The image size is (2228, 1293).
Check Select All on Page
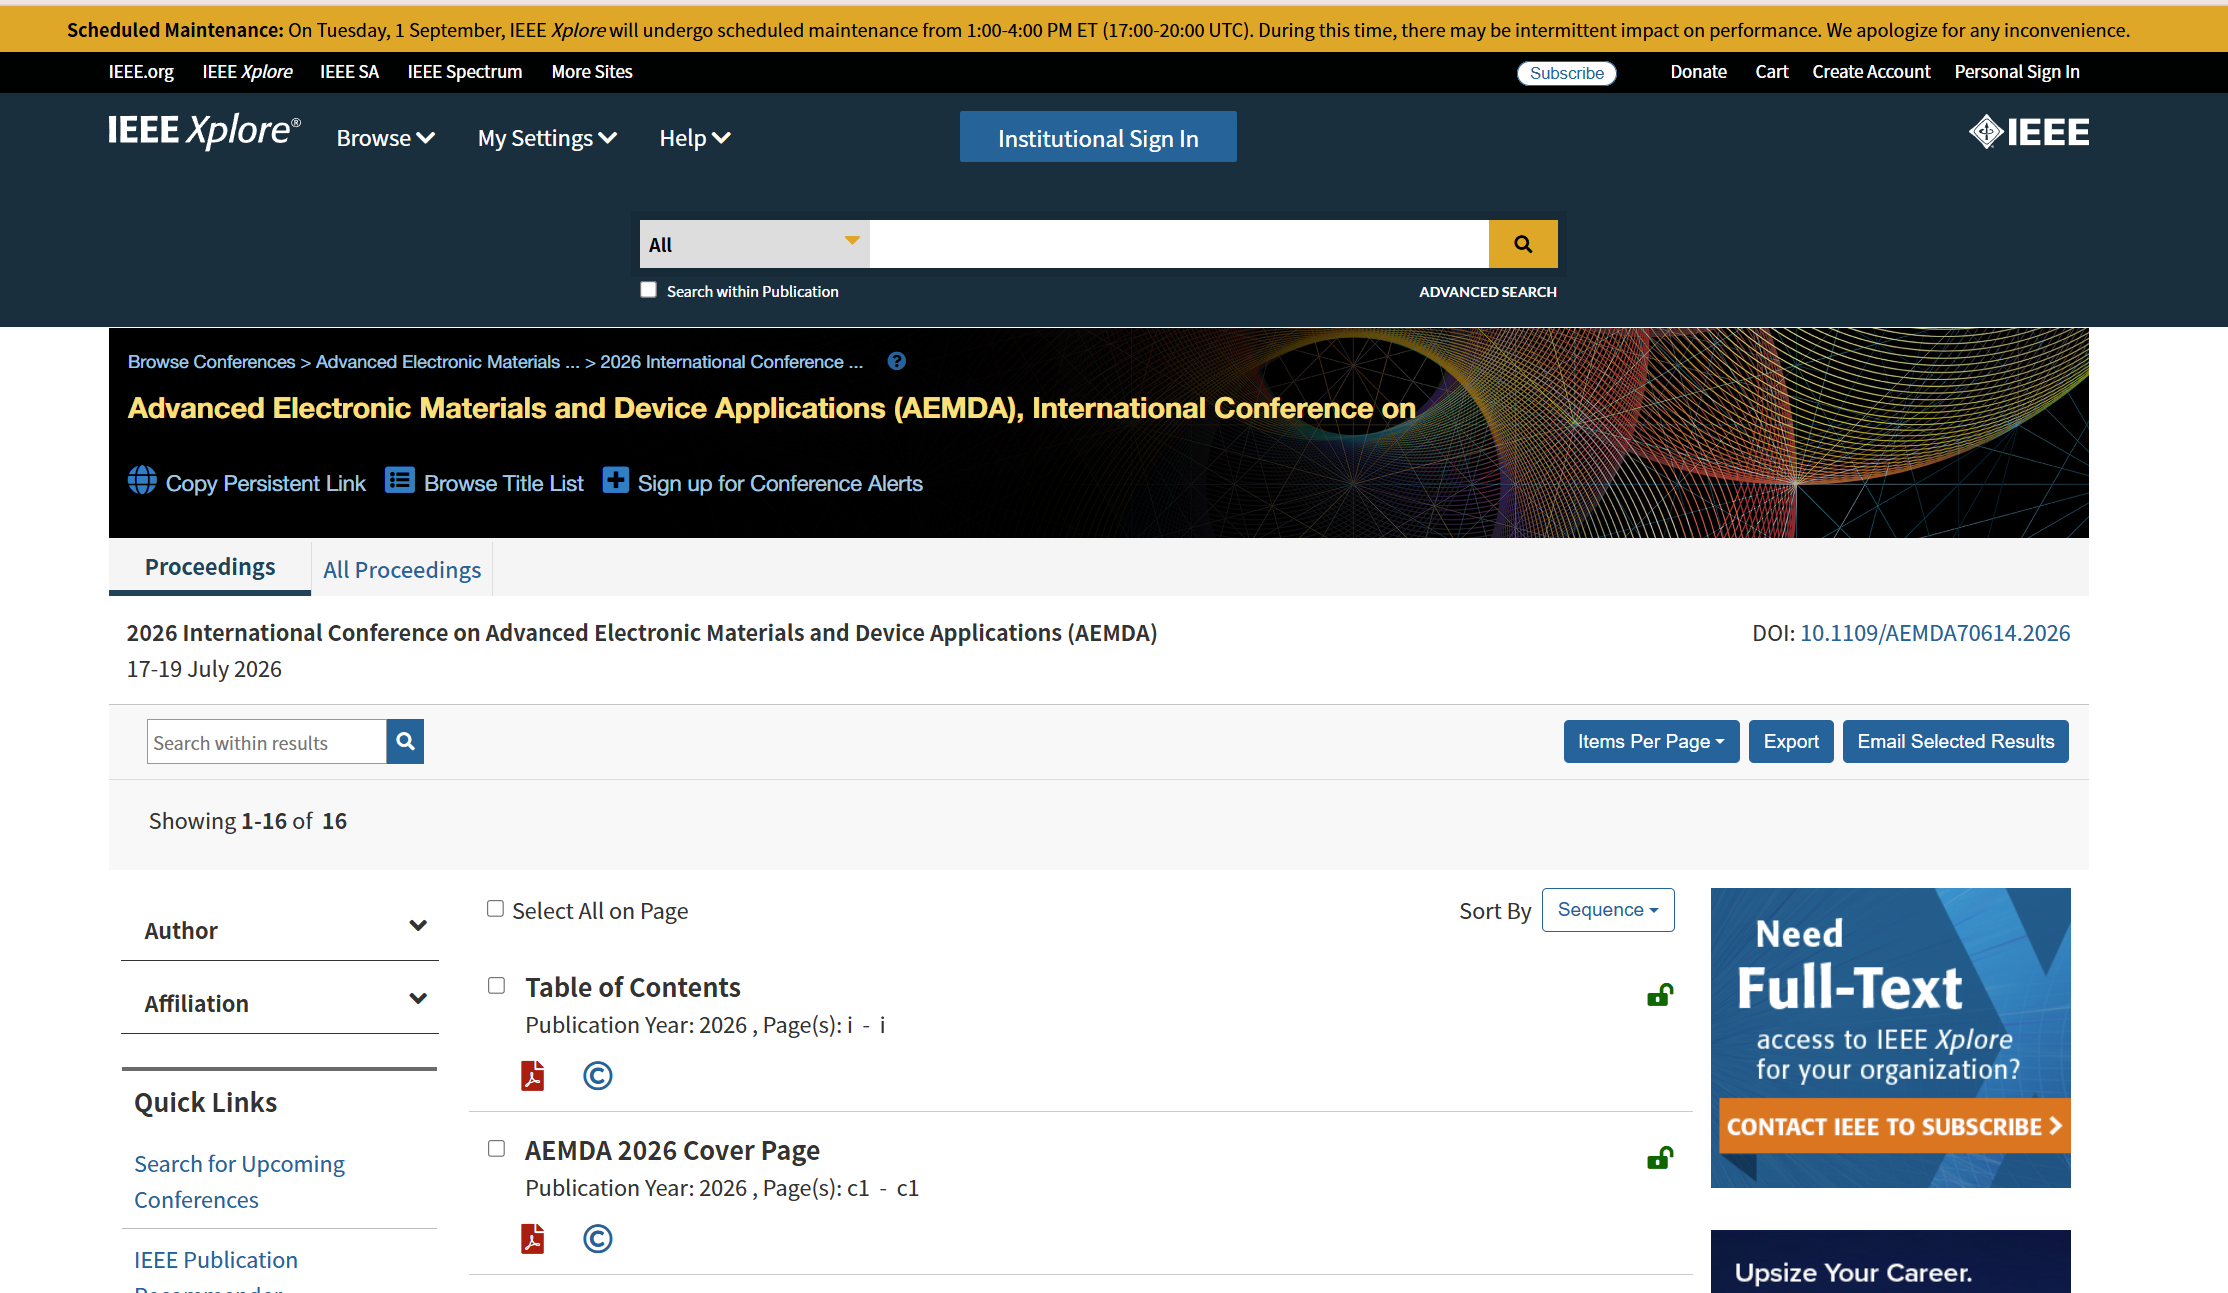495,908
